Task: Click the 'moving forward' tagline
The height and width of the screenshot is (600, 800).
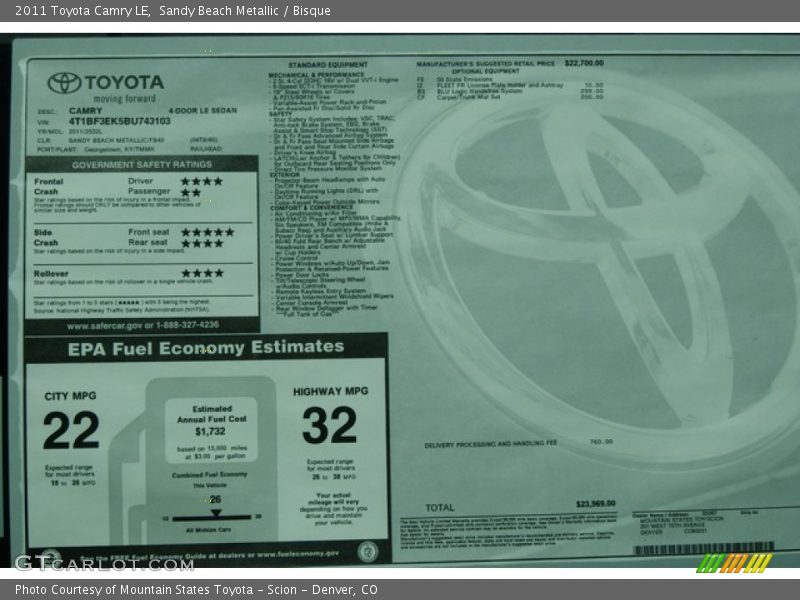Action: pyautogui.click(x=124, y=98)
